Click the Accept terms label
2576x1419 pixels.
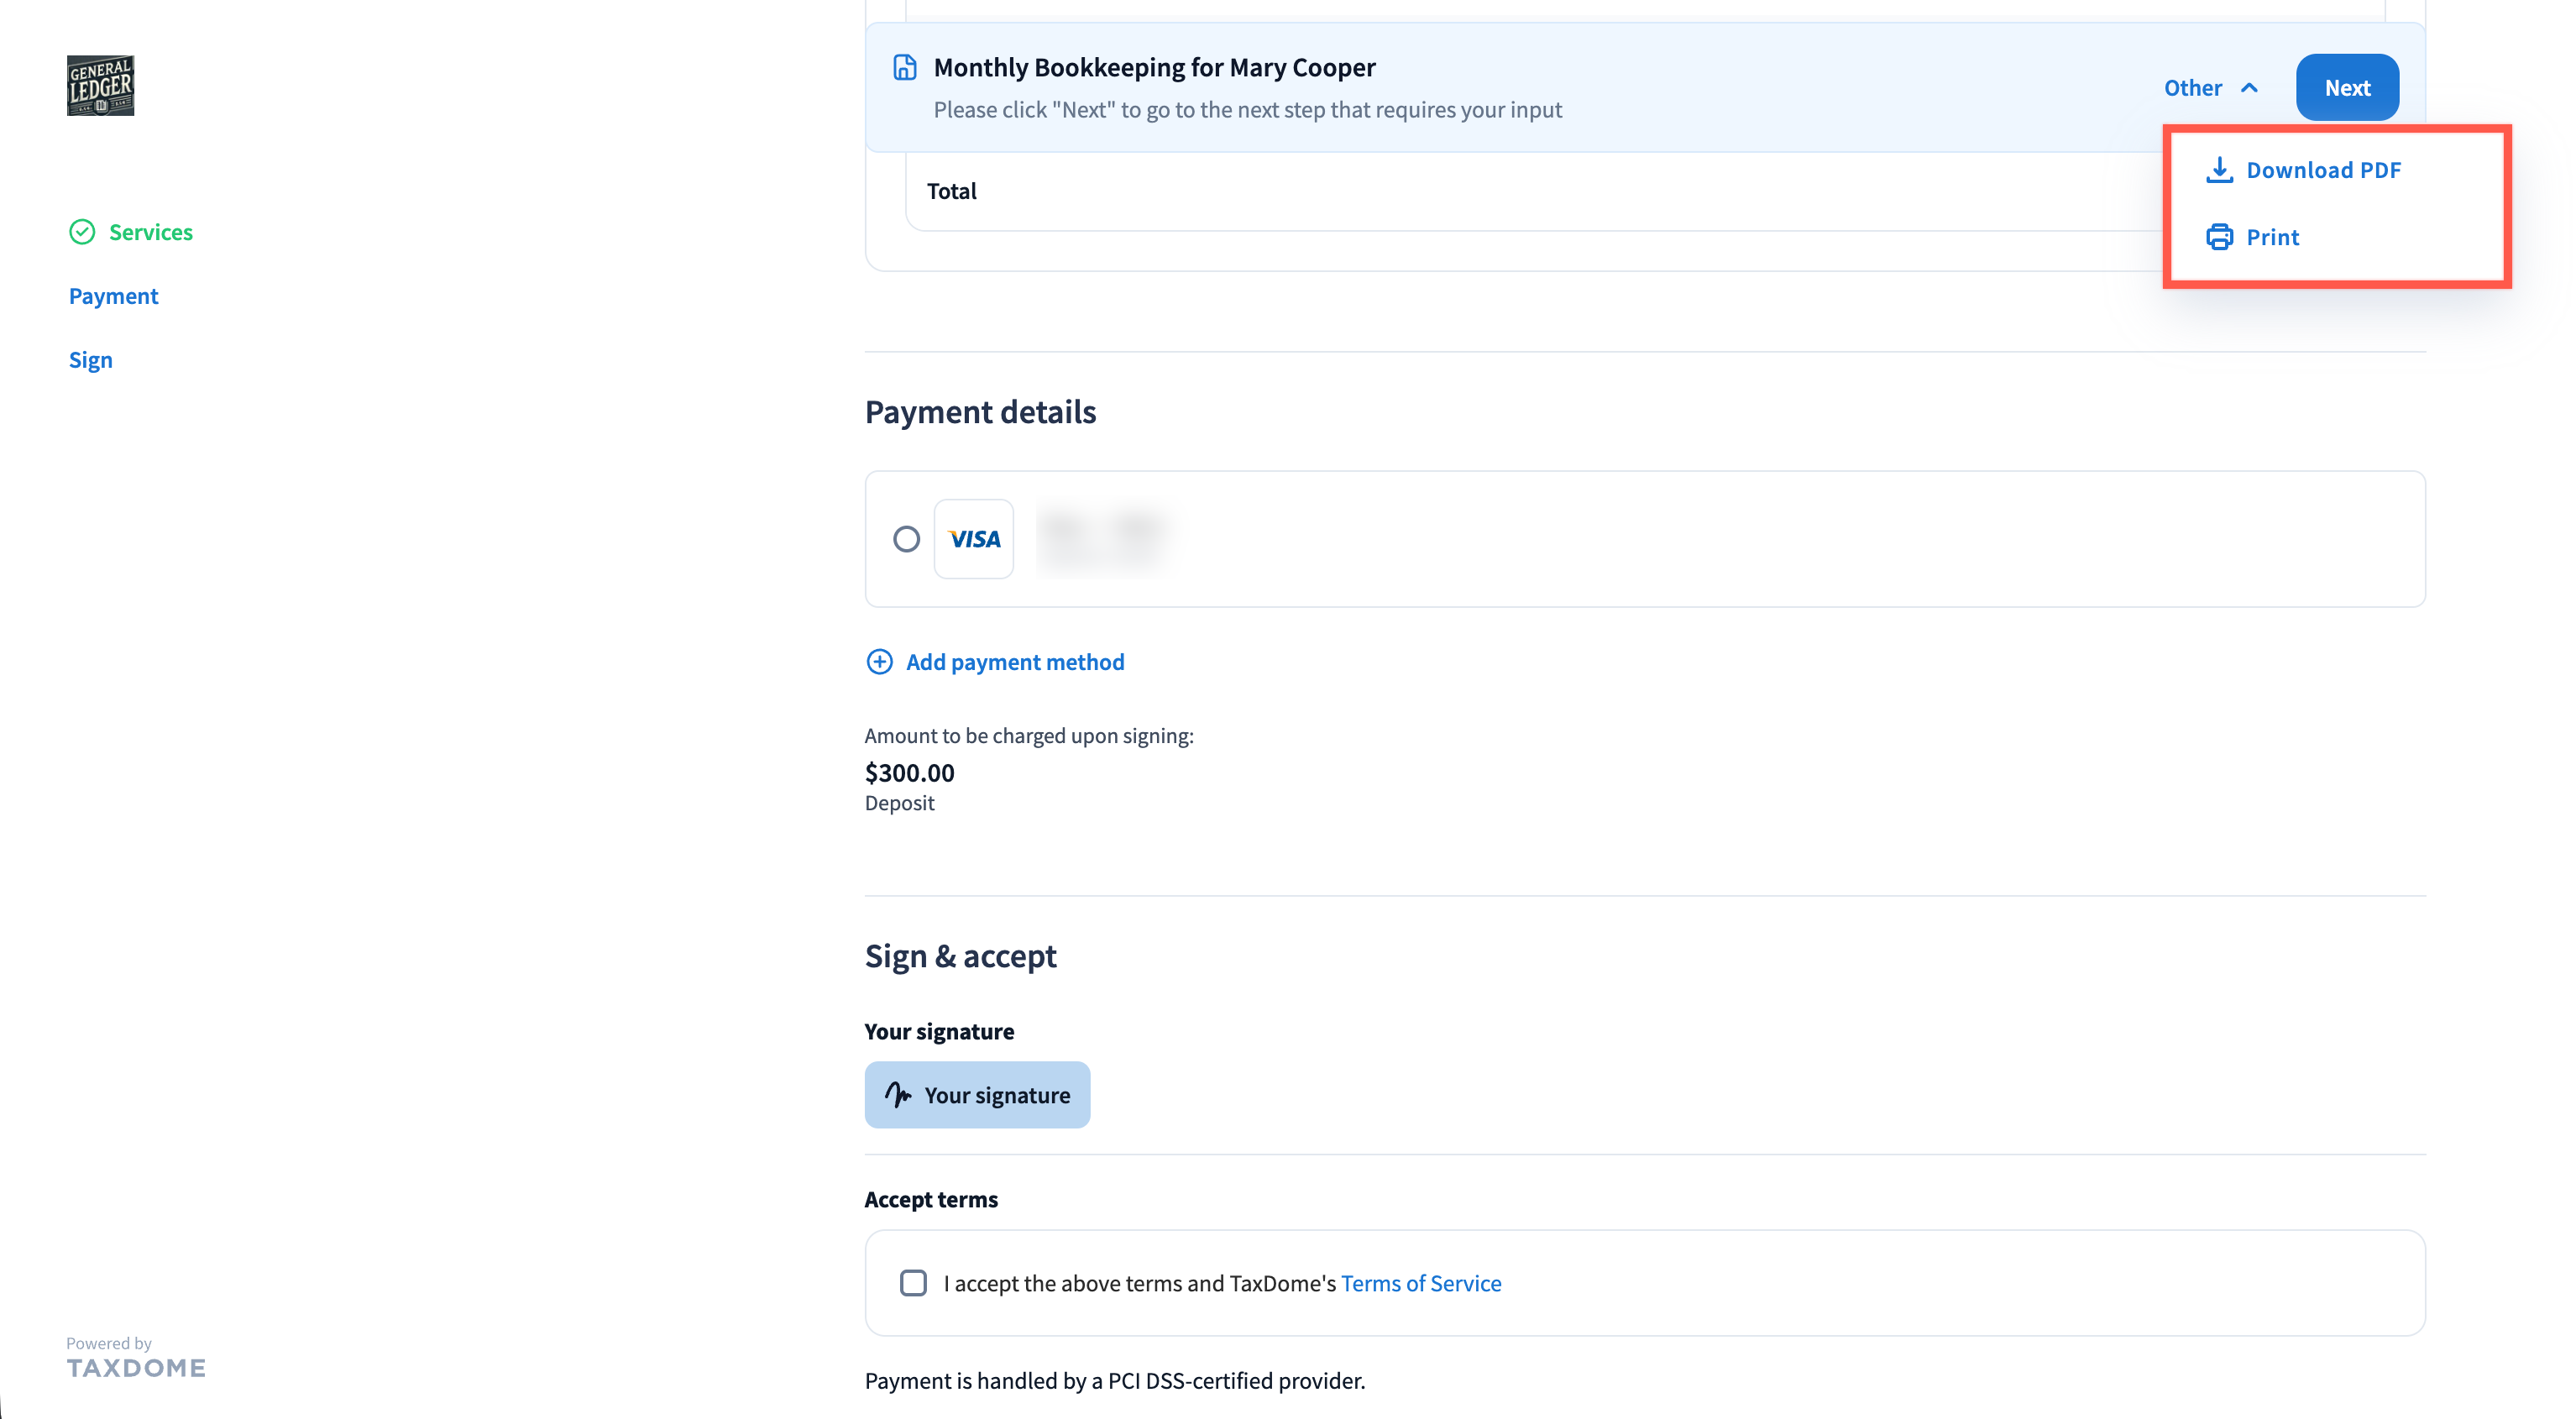click(931, 1199)
